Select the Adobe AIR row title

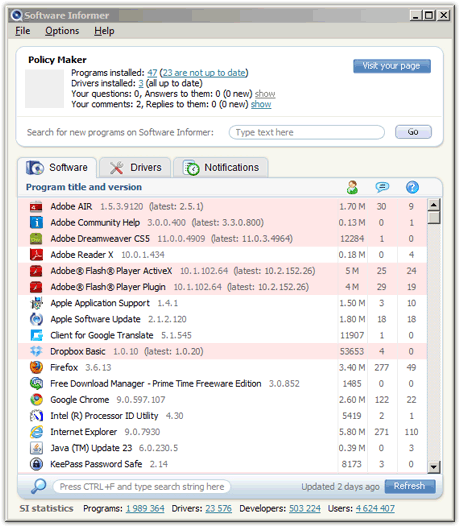coord(71,206)
